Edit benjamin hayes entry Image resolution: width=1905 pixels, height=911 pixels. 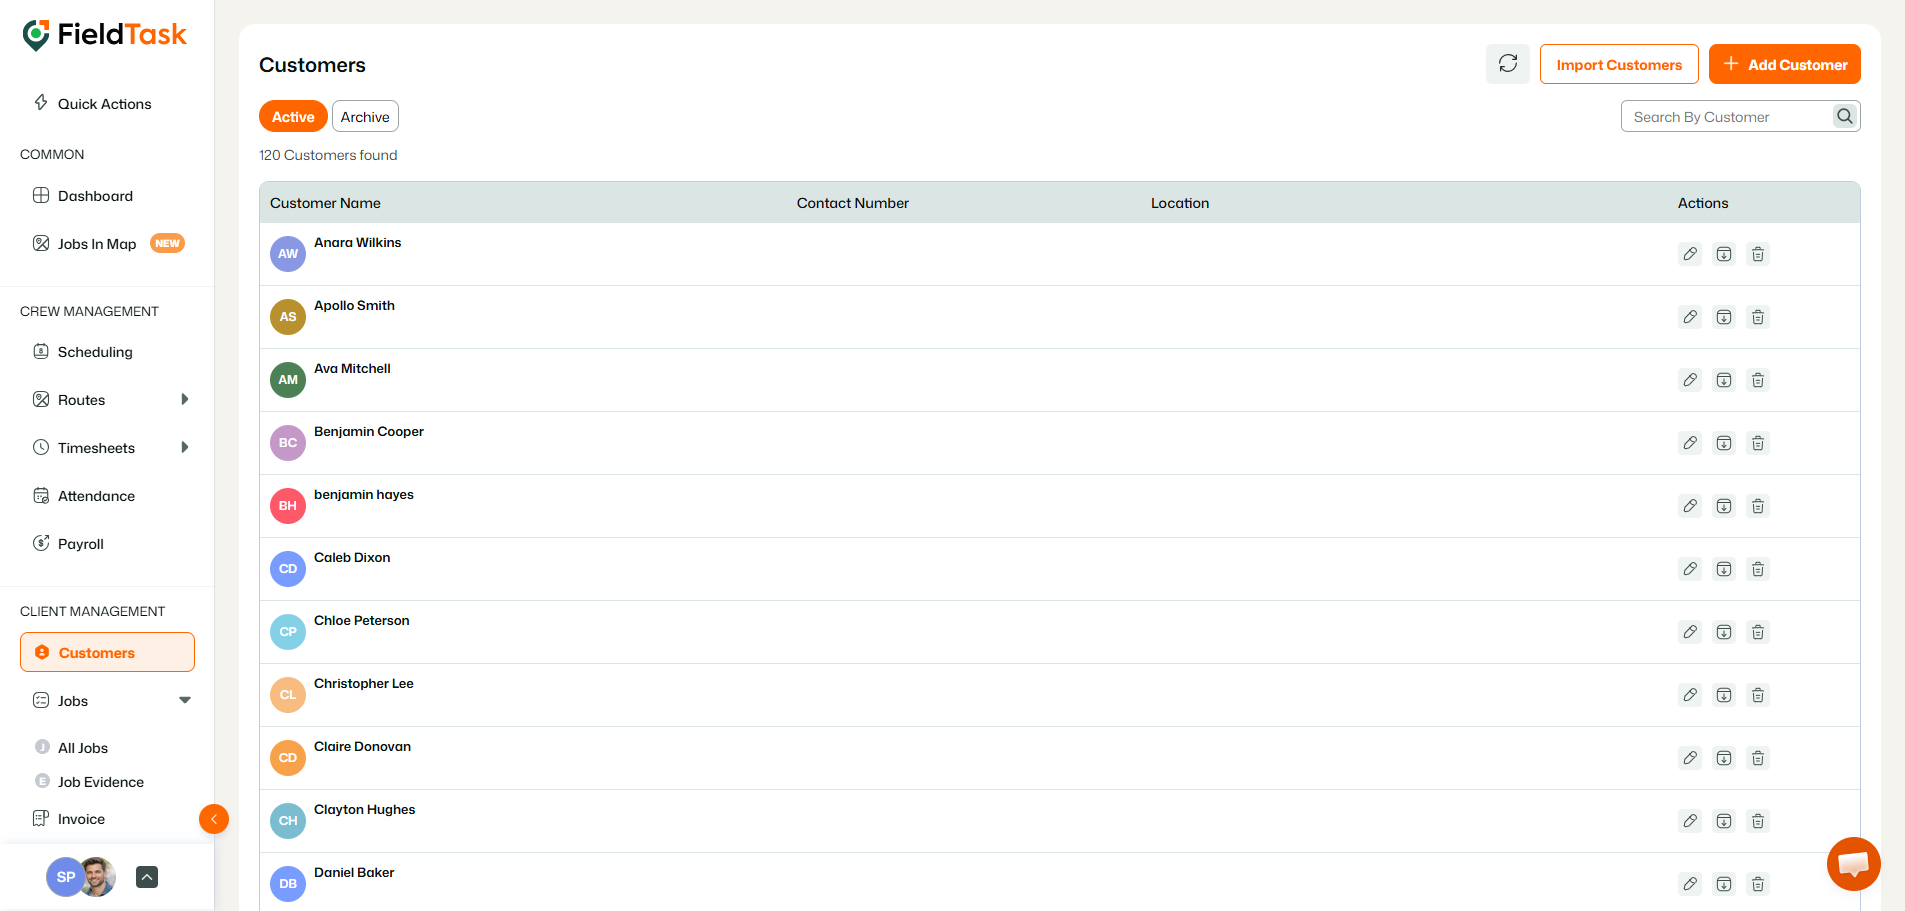pyautogui.click(x=1690, y=506)
